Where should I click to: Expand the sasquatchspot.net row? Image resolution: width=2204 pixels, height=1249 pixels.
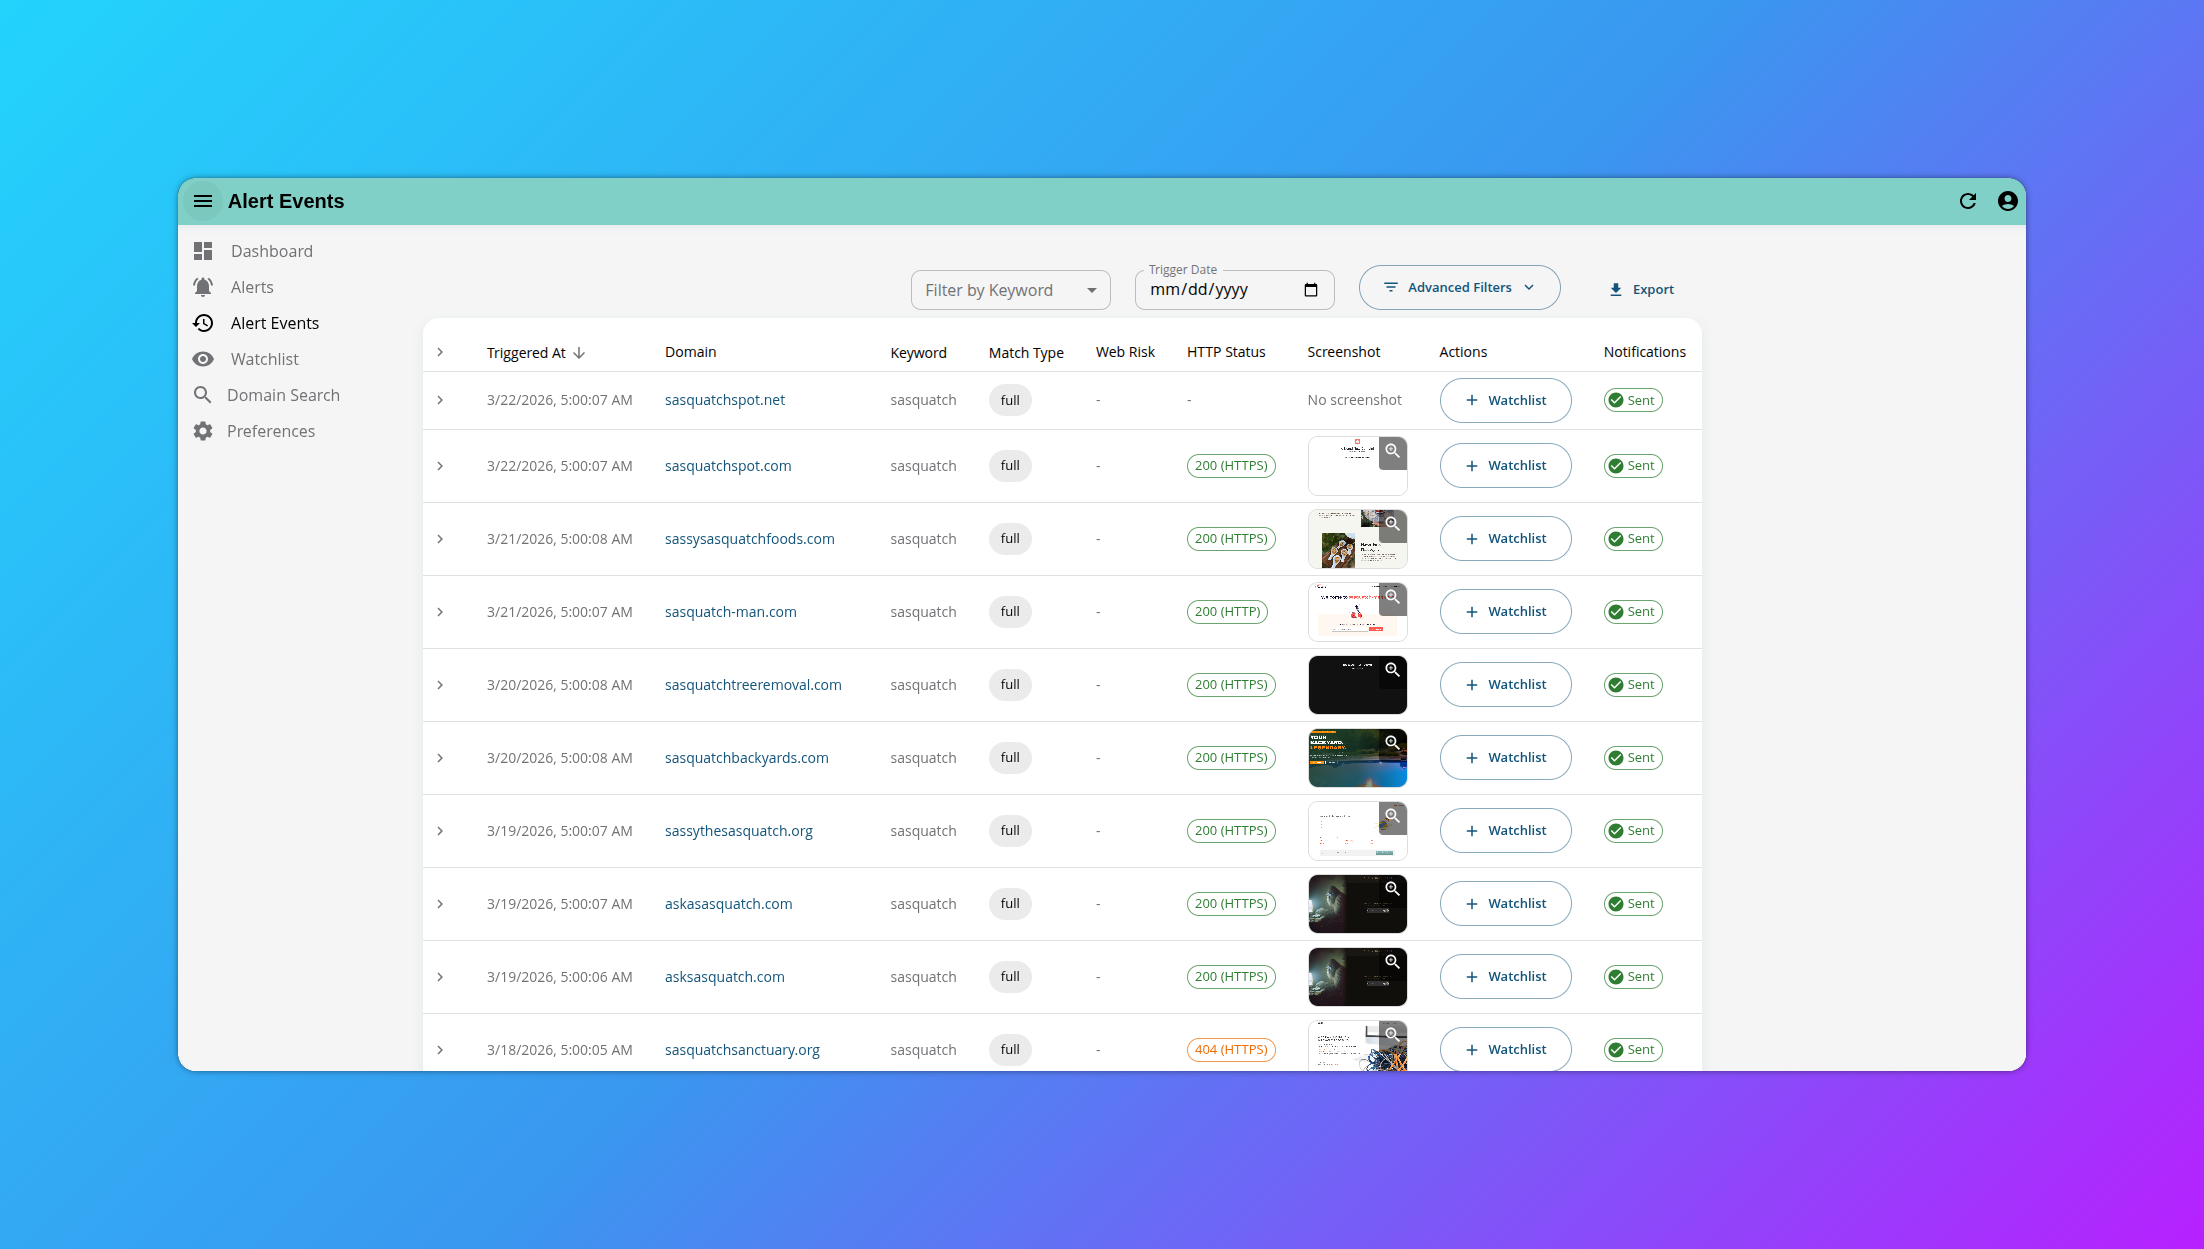coord(440,399)
